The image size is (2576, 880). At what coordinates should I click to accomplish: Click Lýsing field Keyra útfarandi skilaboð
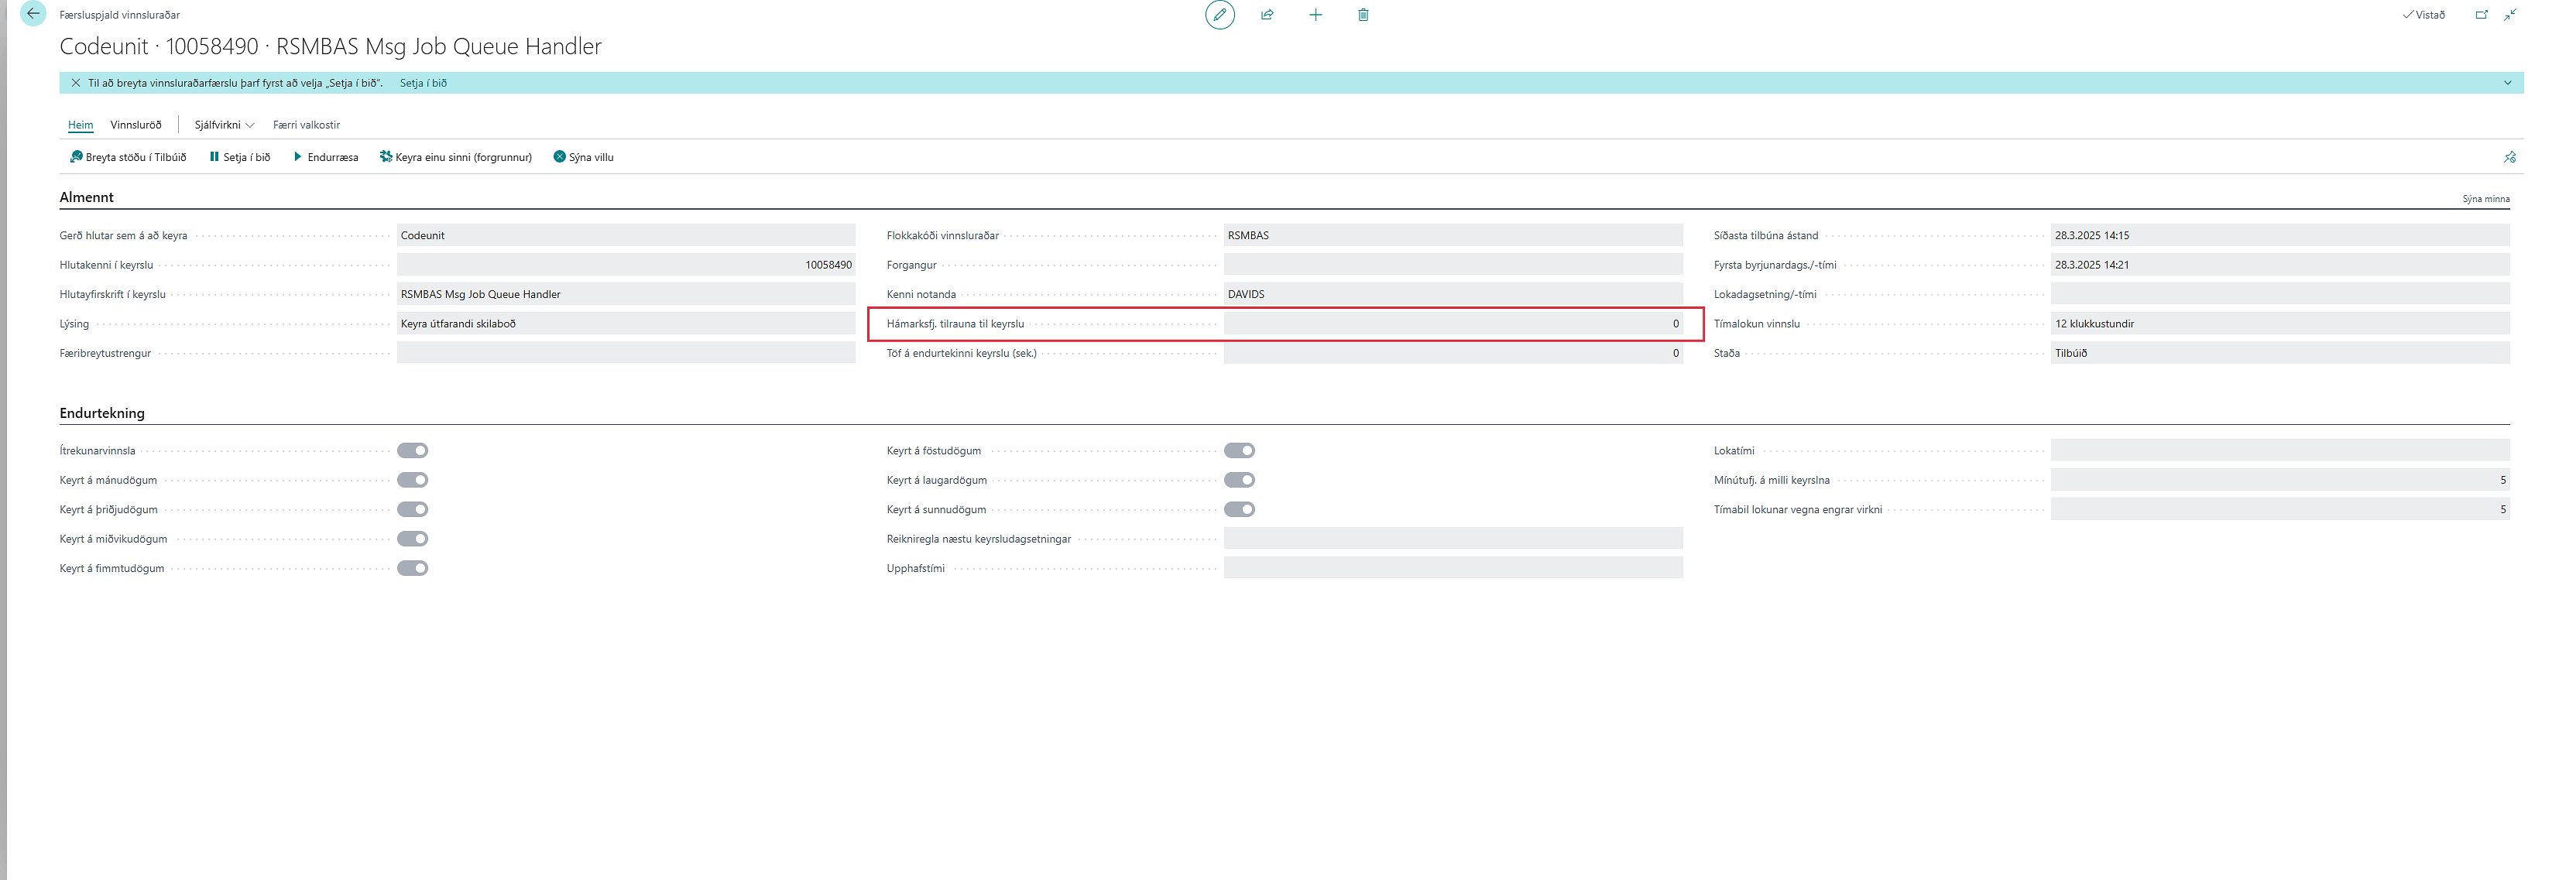click(626, 323)
